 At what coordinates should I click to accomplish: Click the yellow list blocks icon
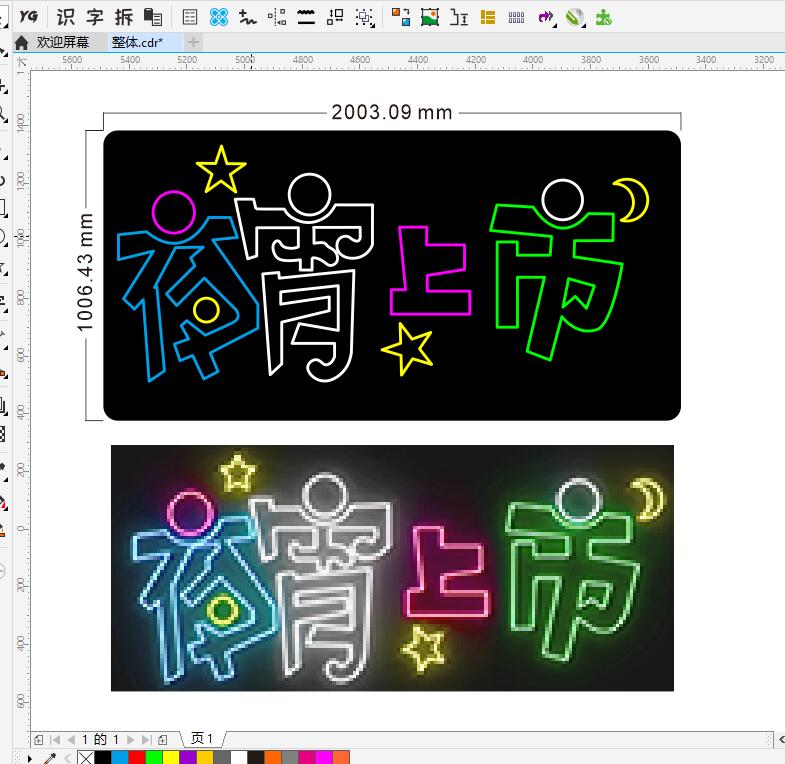click(488, 18)
